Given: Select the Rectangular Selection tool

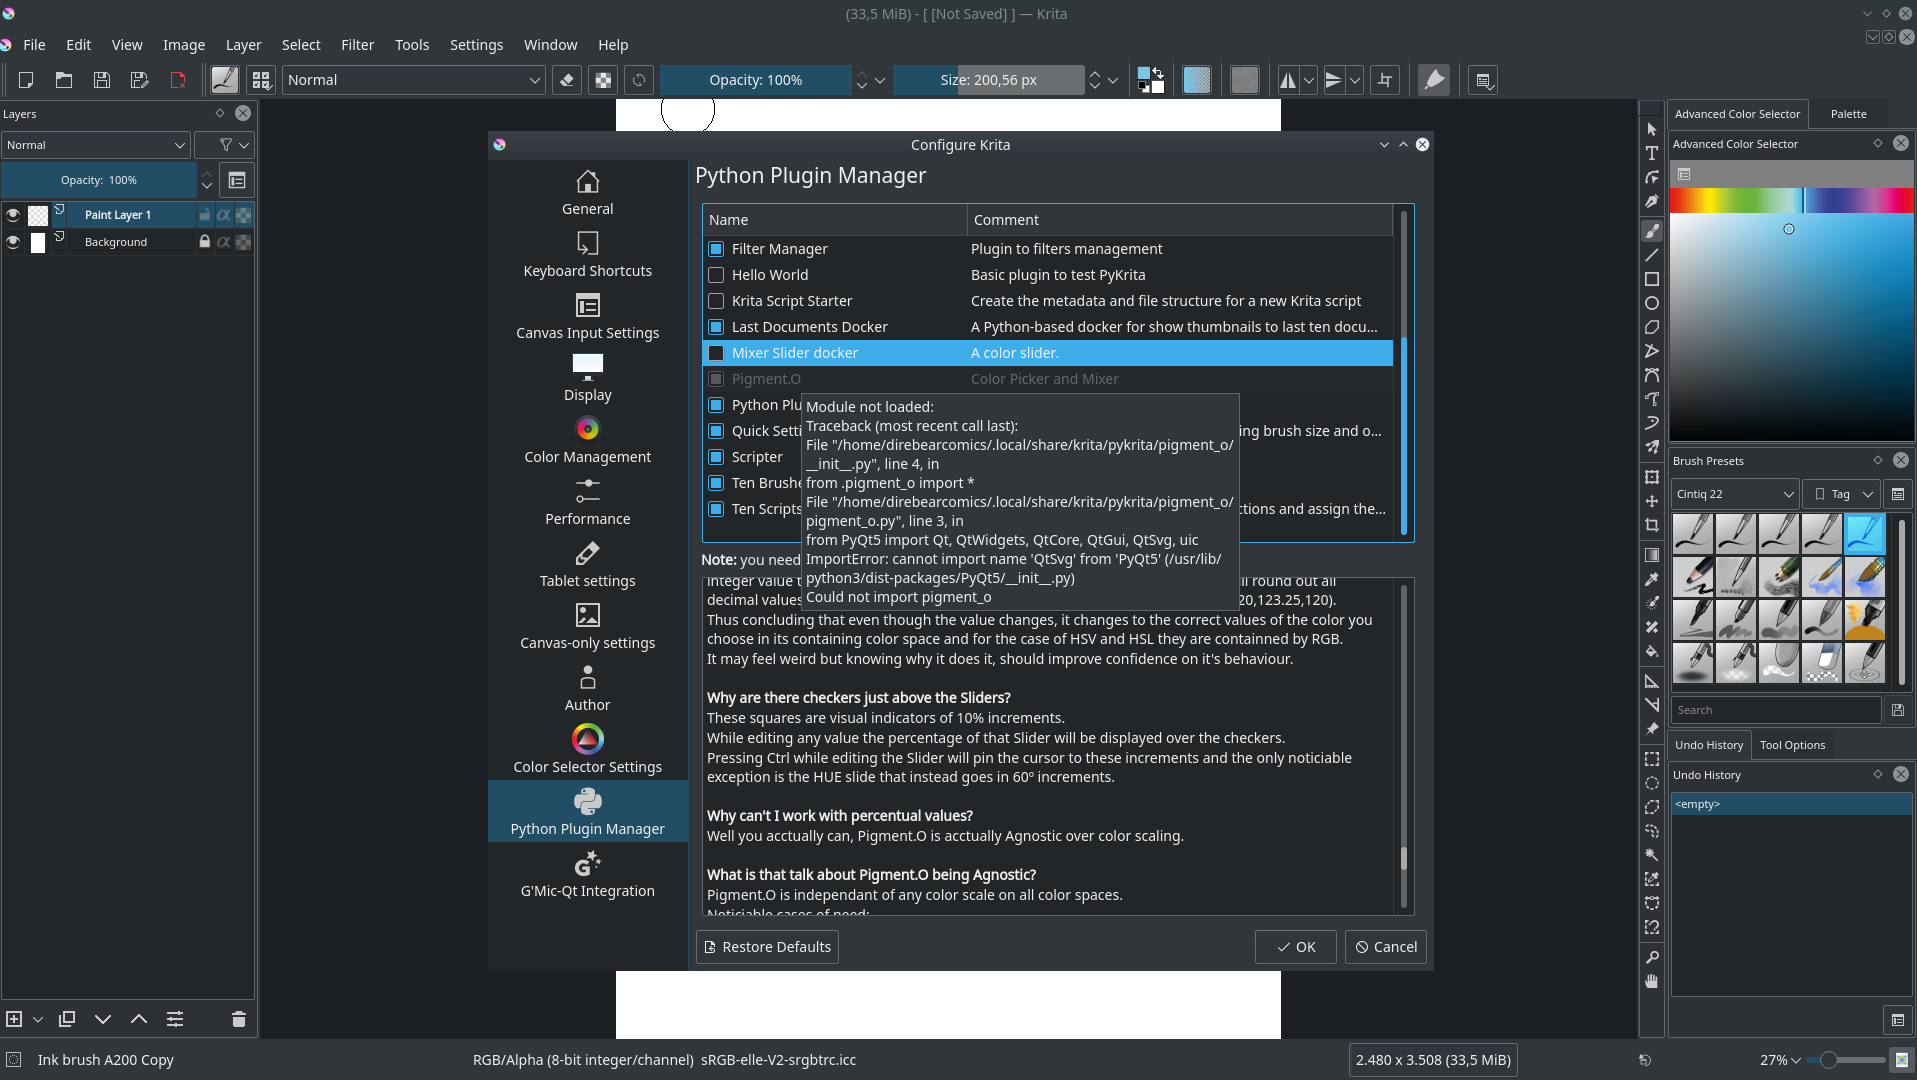Looking at the screenshot, I should pos(1652,759).
